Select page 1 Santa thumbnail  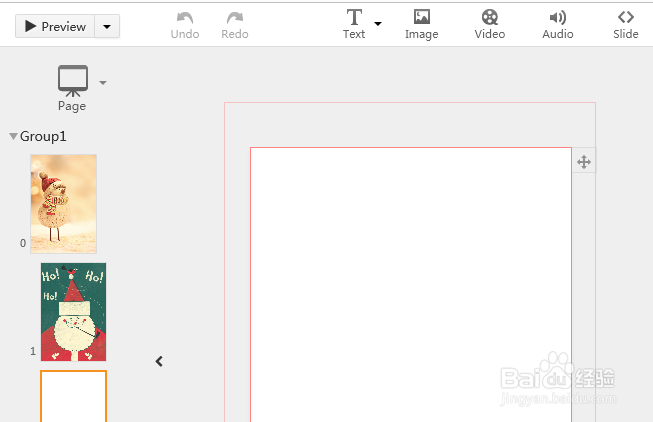point(73,312)
